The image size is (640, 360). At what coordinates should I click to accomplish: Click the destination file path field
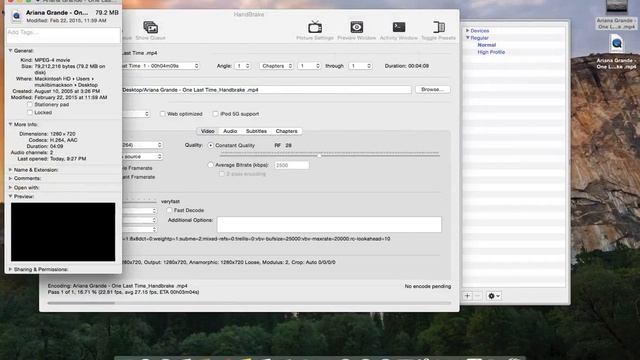pos(266,89)
